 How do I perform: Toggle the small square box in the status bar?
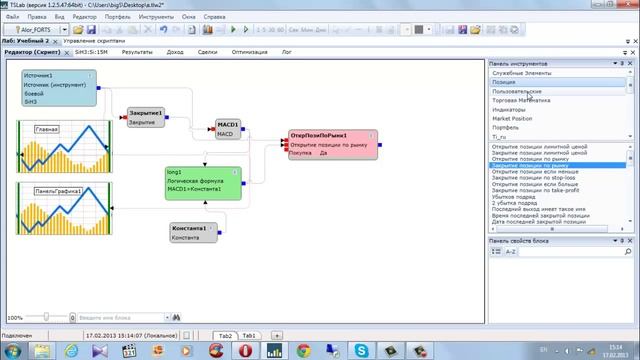pos(187,336)
